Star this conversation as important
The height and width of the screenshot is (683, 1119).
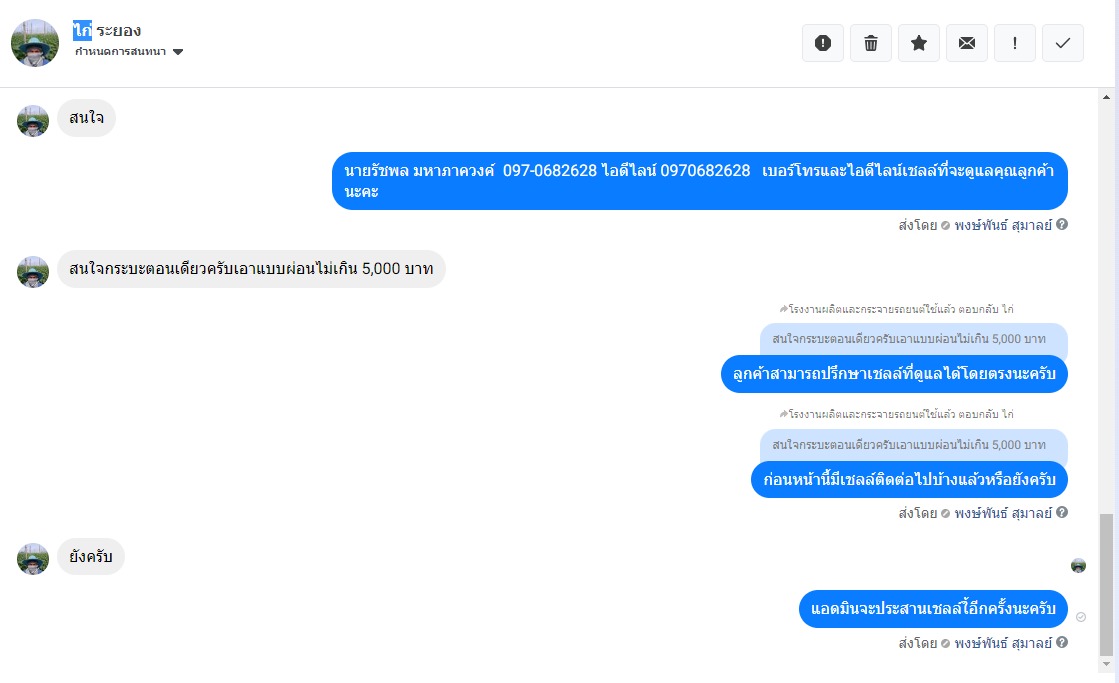tap(919, 44)
